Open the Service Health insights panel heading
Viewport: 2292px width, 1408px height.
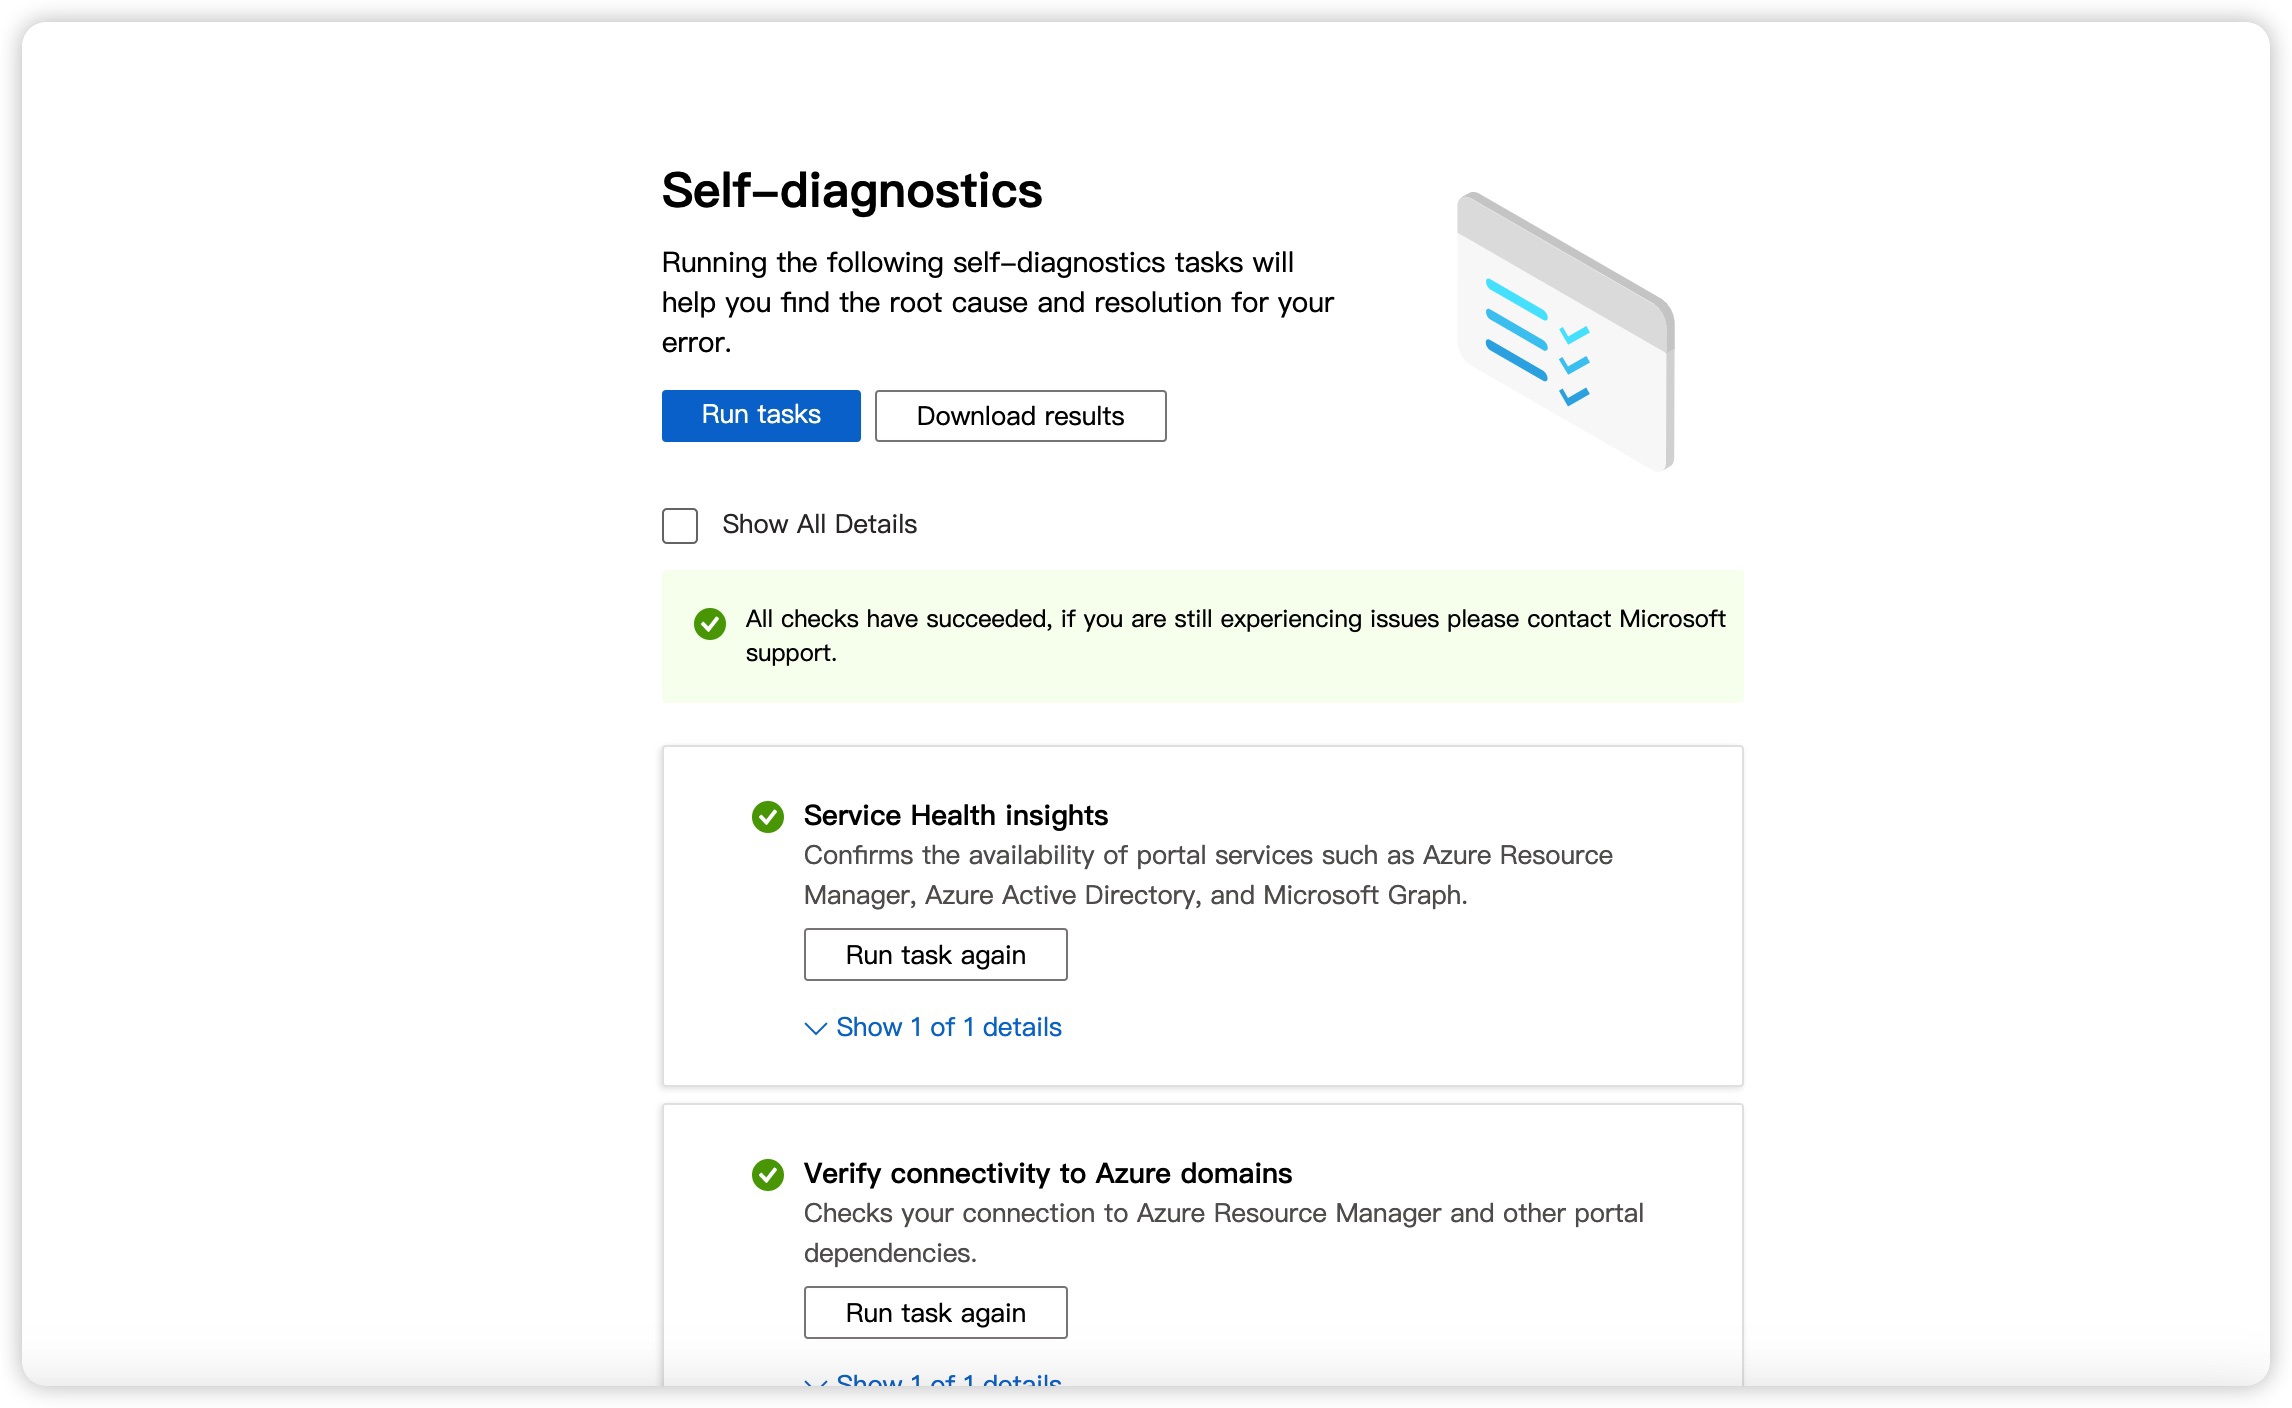click(955, 815)
